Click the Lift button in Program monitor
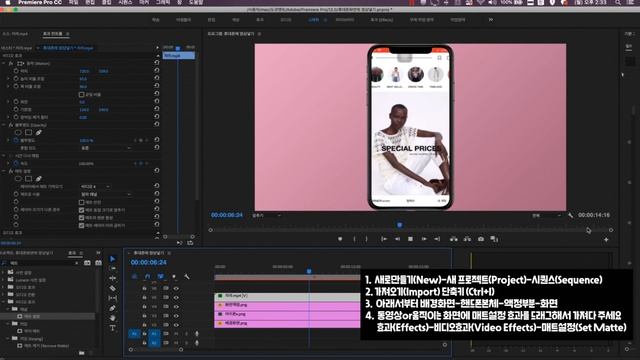 click(x=453, y=239)
